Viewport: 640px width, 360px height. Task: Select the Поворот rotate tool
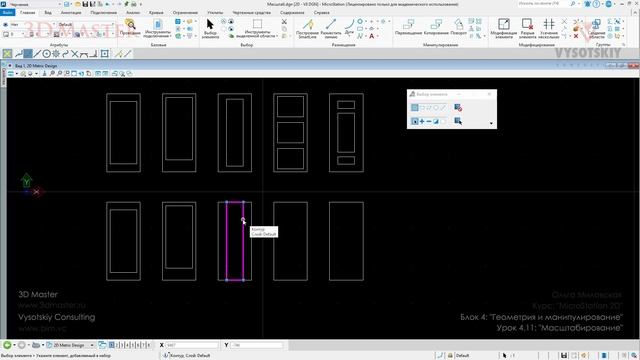point(458,27)
